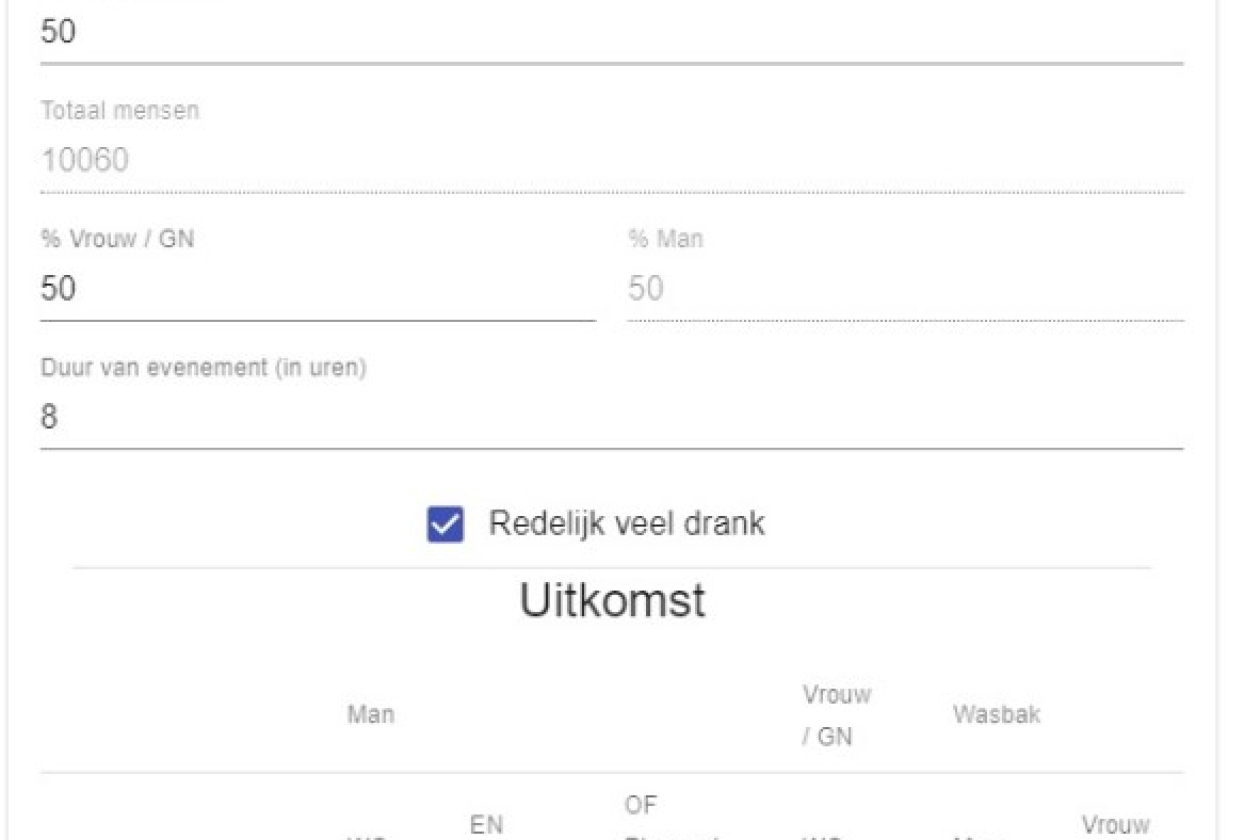Click the % Vrouw / GN label
The image size is (1260, 840).
pyautogui.click(x=117, y=240)
